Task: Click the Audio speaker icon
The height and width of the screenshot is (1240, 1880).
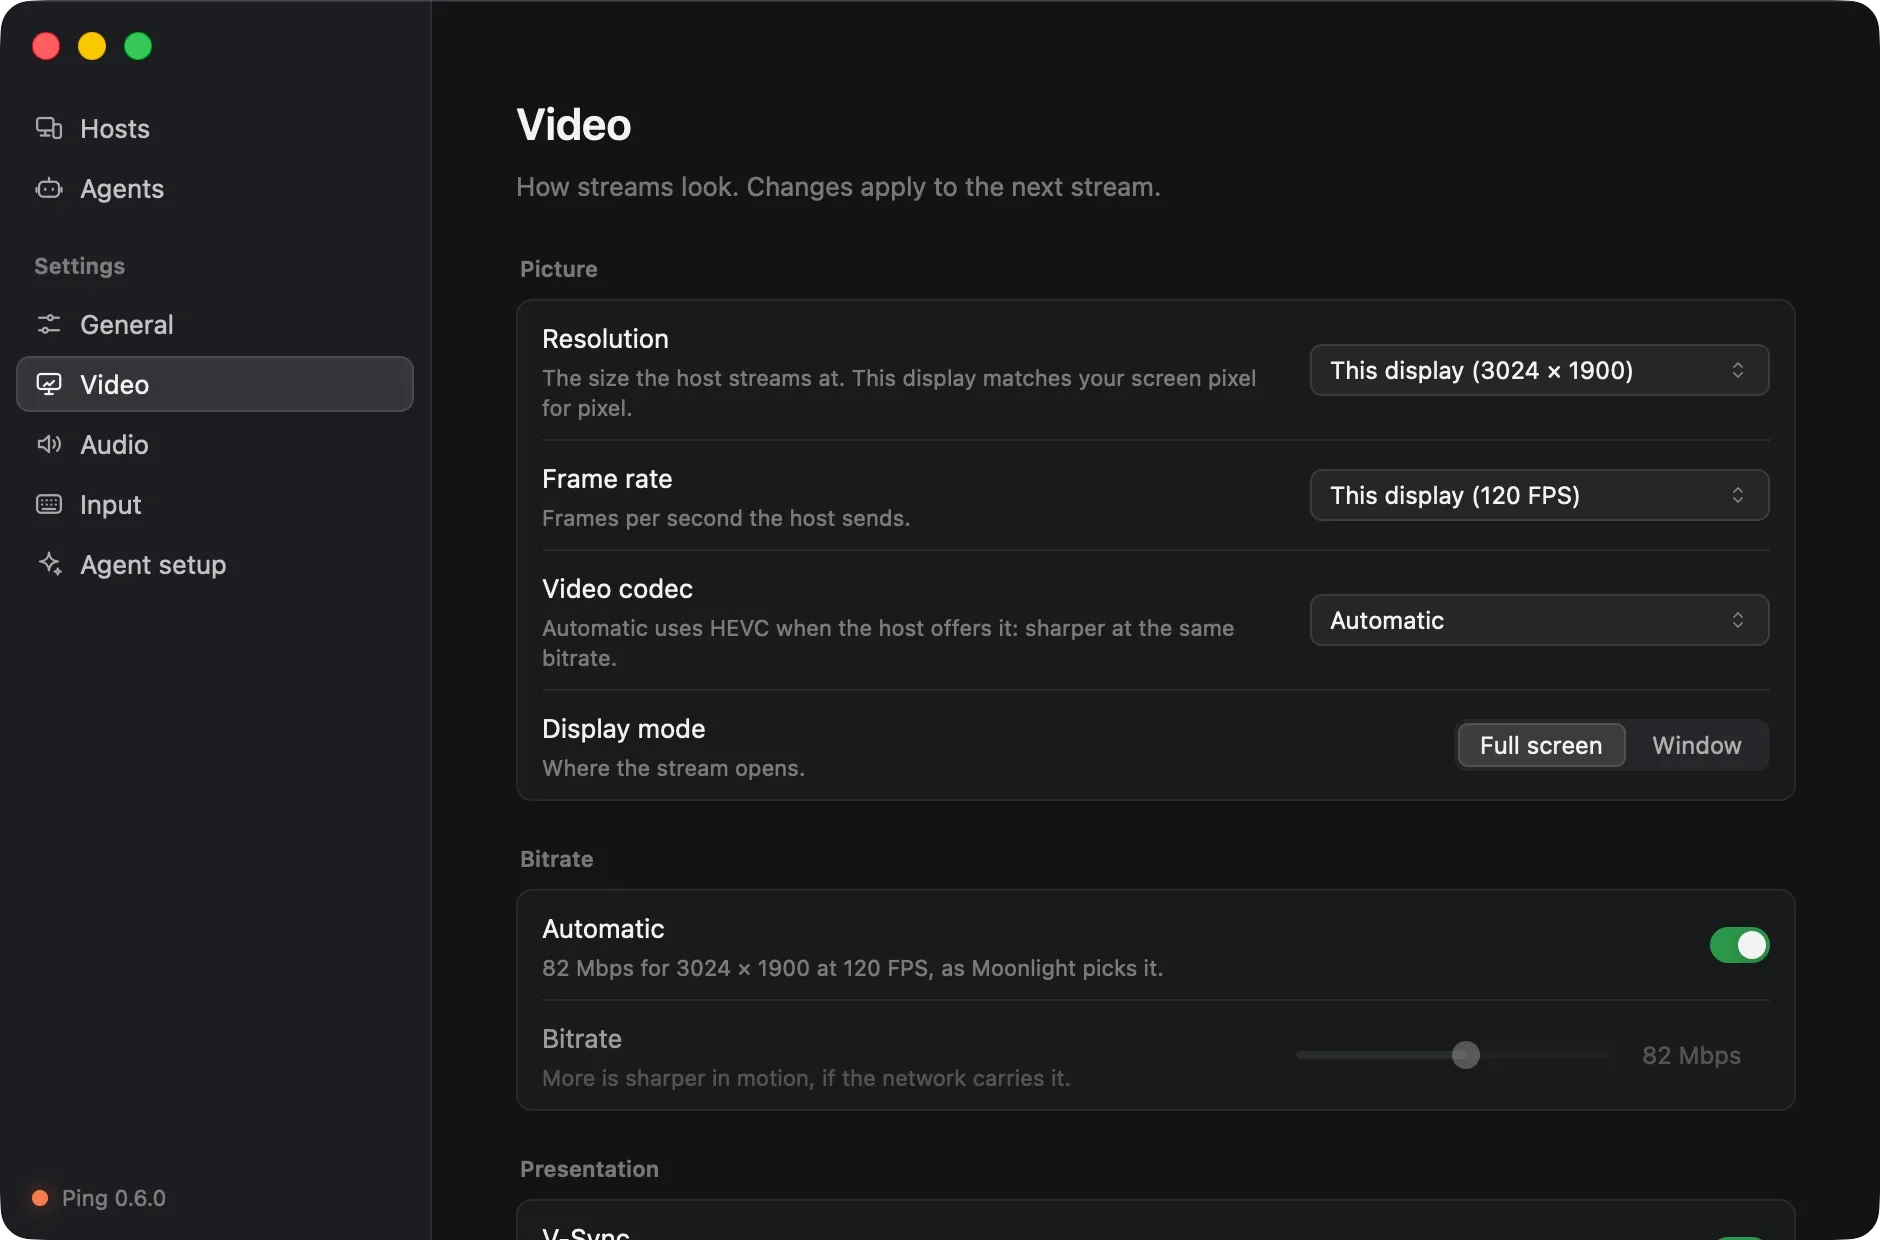Action: 49,444
